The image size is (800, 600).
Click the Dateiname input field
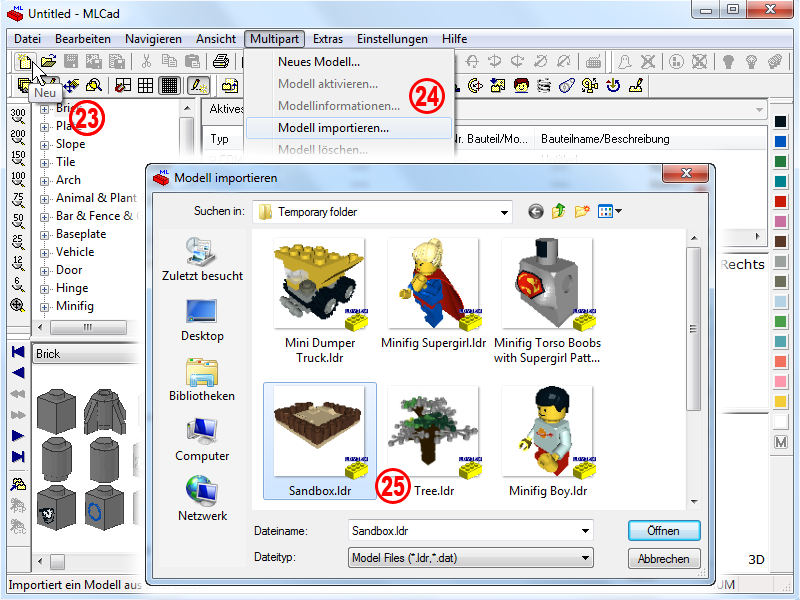pyautogui.click(x=463, y=531)
